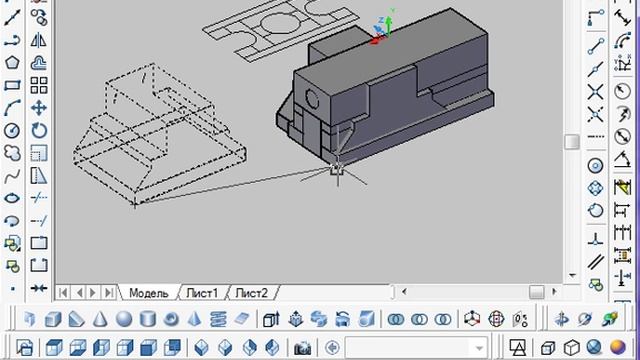Click the Subtract solids tool
Screen dimensions: 640x360
coord(419,319)
